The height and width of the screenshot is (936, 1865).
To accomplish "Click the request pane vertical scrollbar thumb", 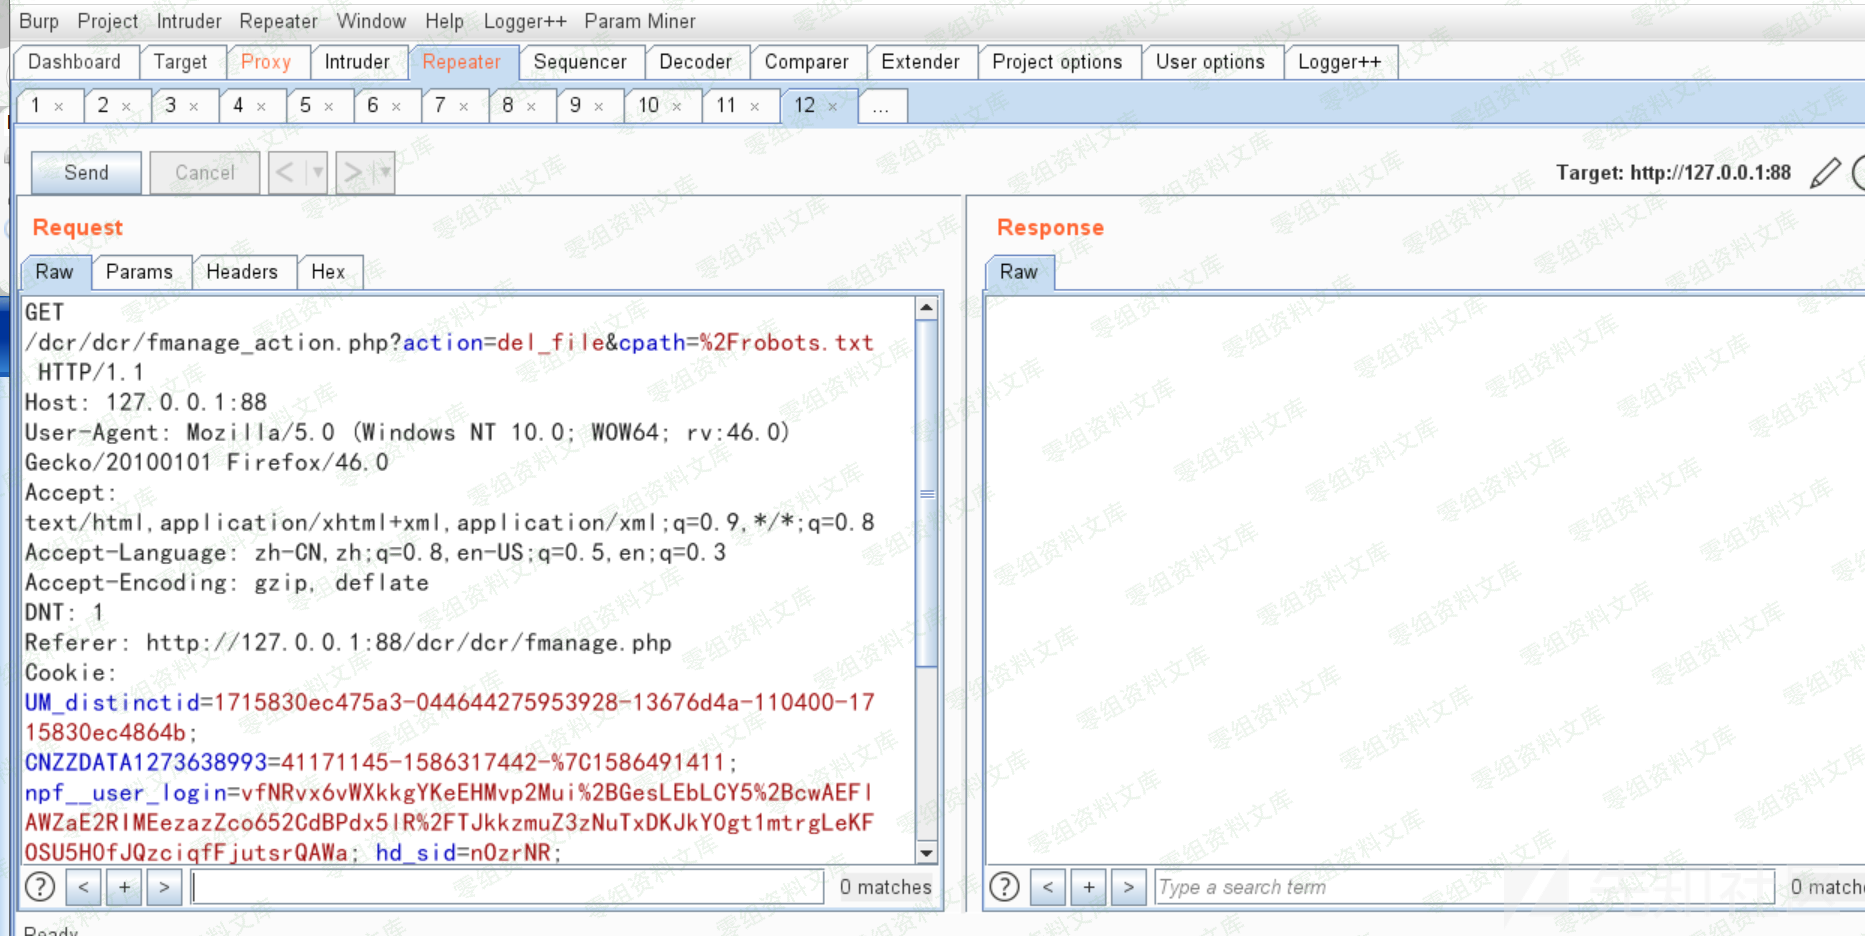I will (927, 492).
